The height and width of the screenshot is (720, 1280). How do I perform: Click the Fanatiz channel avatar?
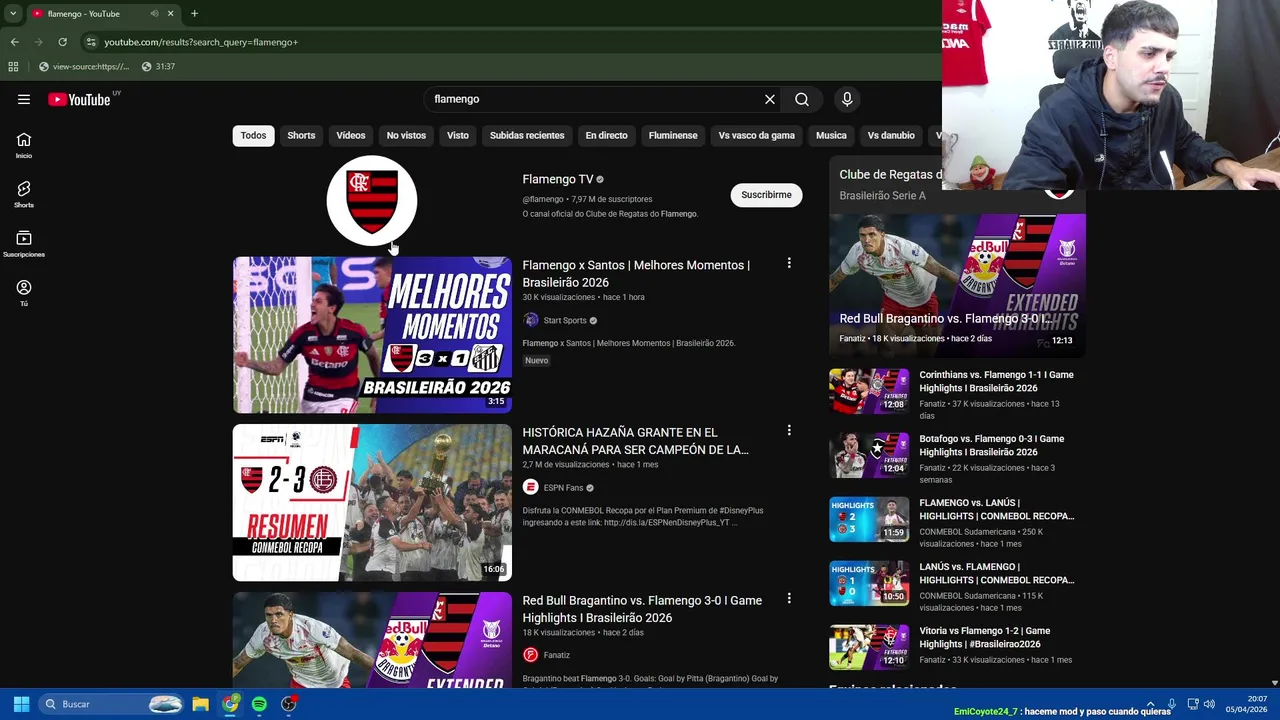531,655
